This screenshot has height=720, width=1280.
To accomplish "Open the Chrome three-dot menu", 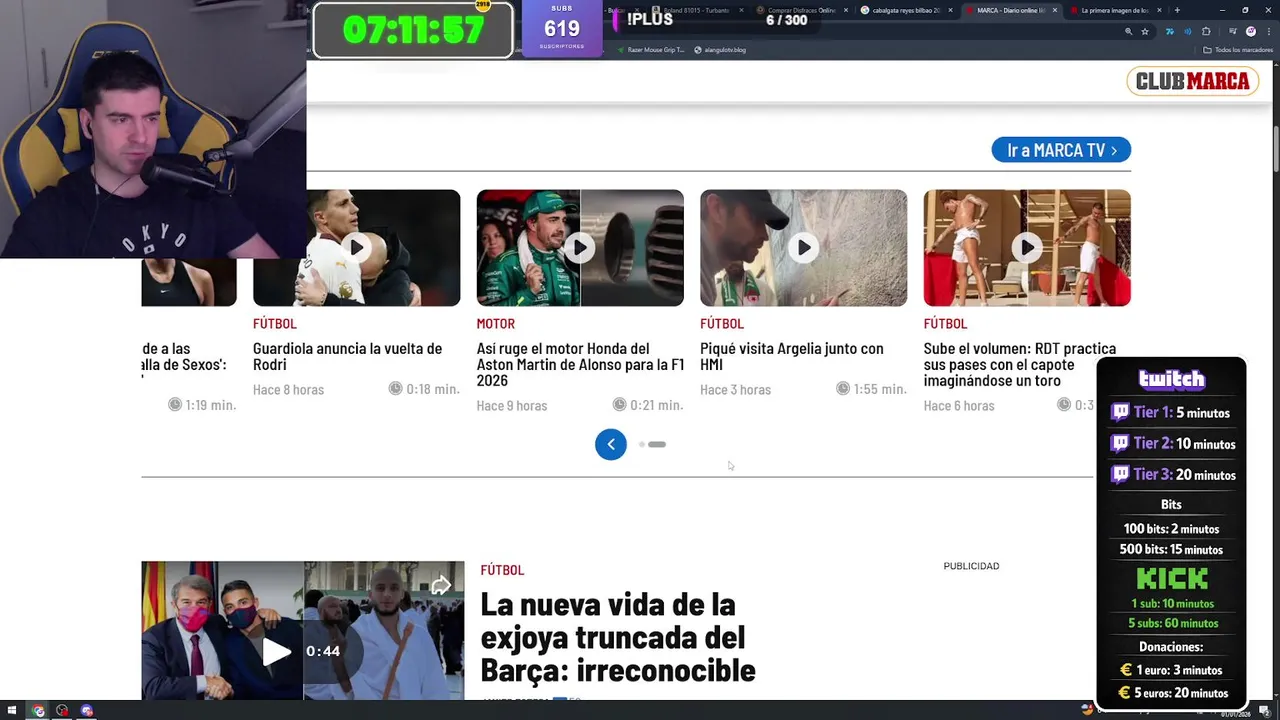I will pyautogui.click(x=1268, y=32).
